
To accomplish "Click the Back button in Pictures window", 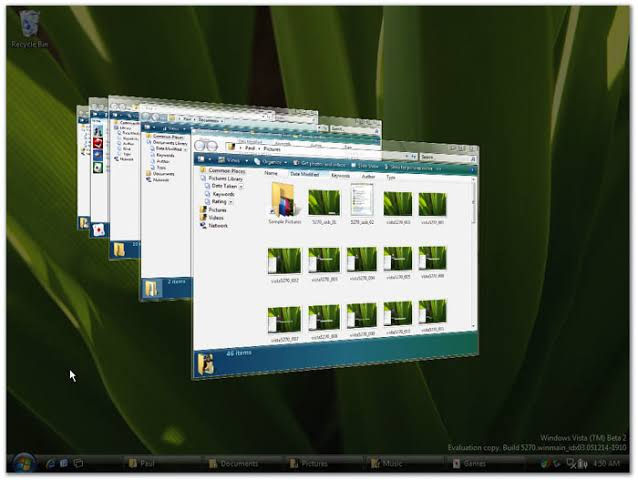I will (200, 146).
